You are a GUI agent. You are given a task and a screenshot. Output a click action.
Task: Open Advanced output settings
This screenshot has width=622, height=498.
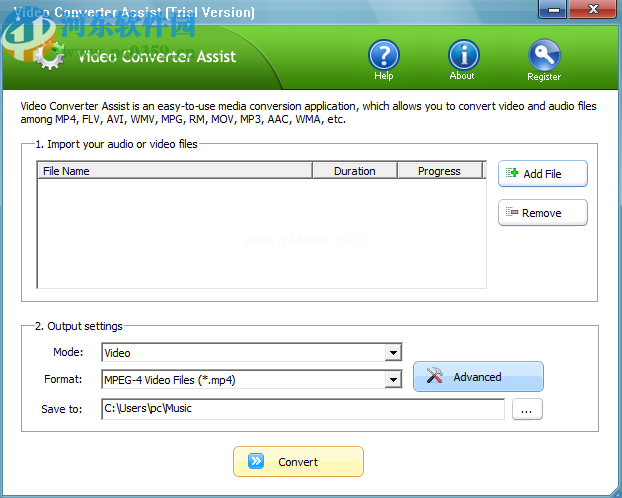(x=478, y=377)
